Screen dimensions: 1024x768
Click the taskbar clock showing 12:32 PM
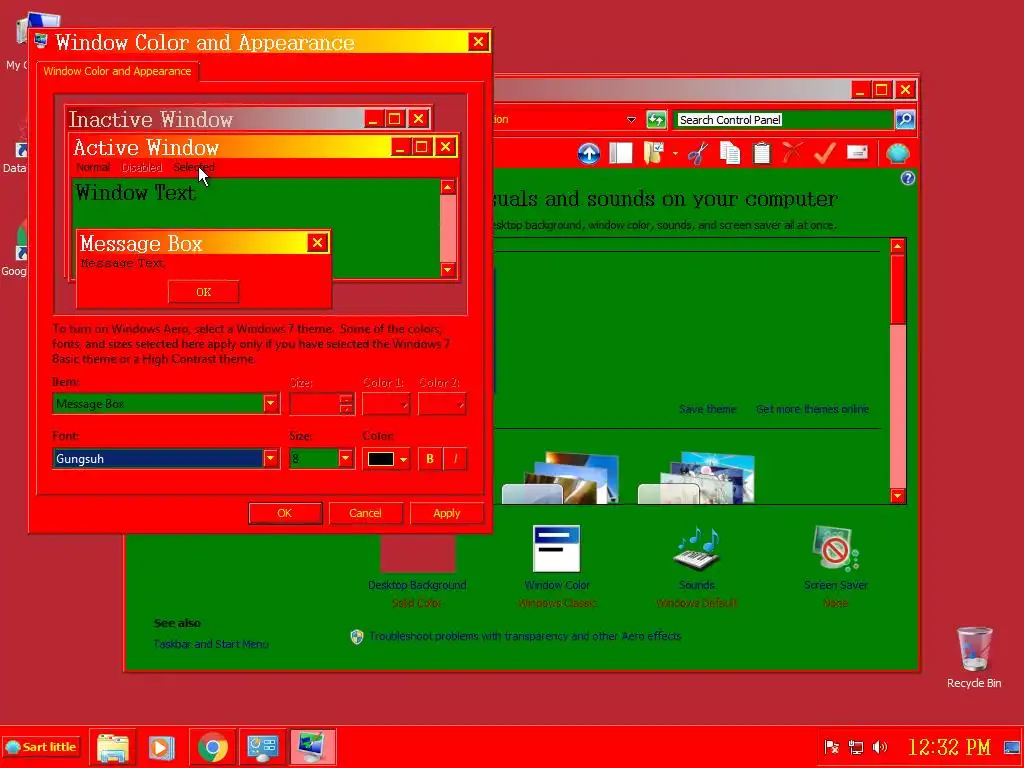tap(949, 747)
